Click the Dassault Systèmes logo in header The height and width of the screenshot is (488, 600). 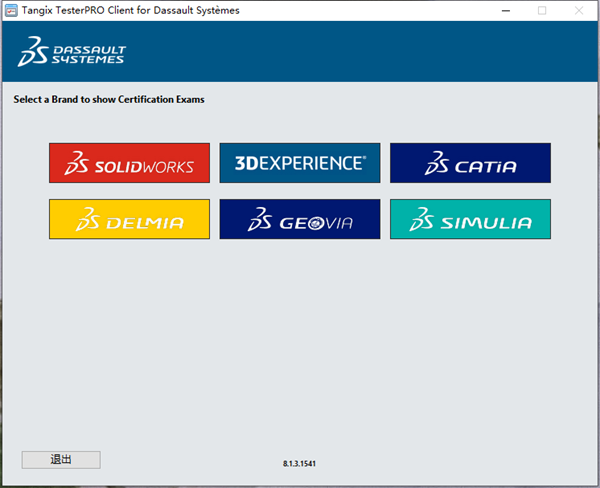(71, 53)
